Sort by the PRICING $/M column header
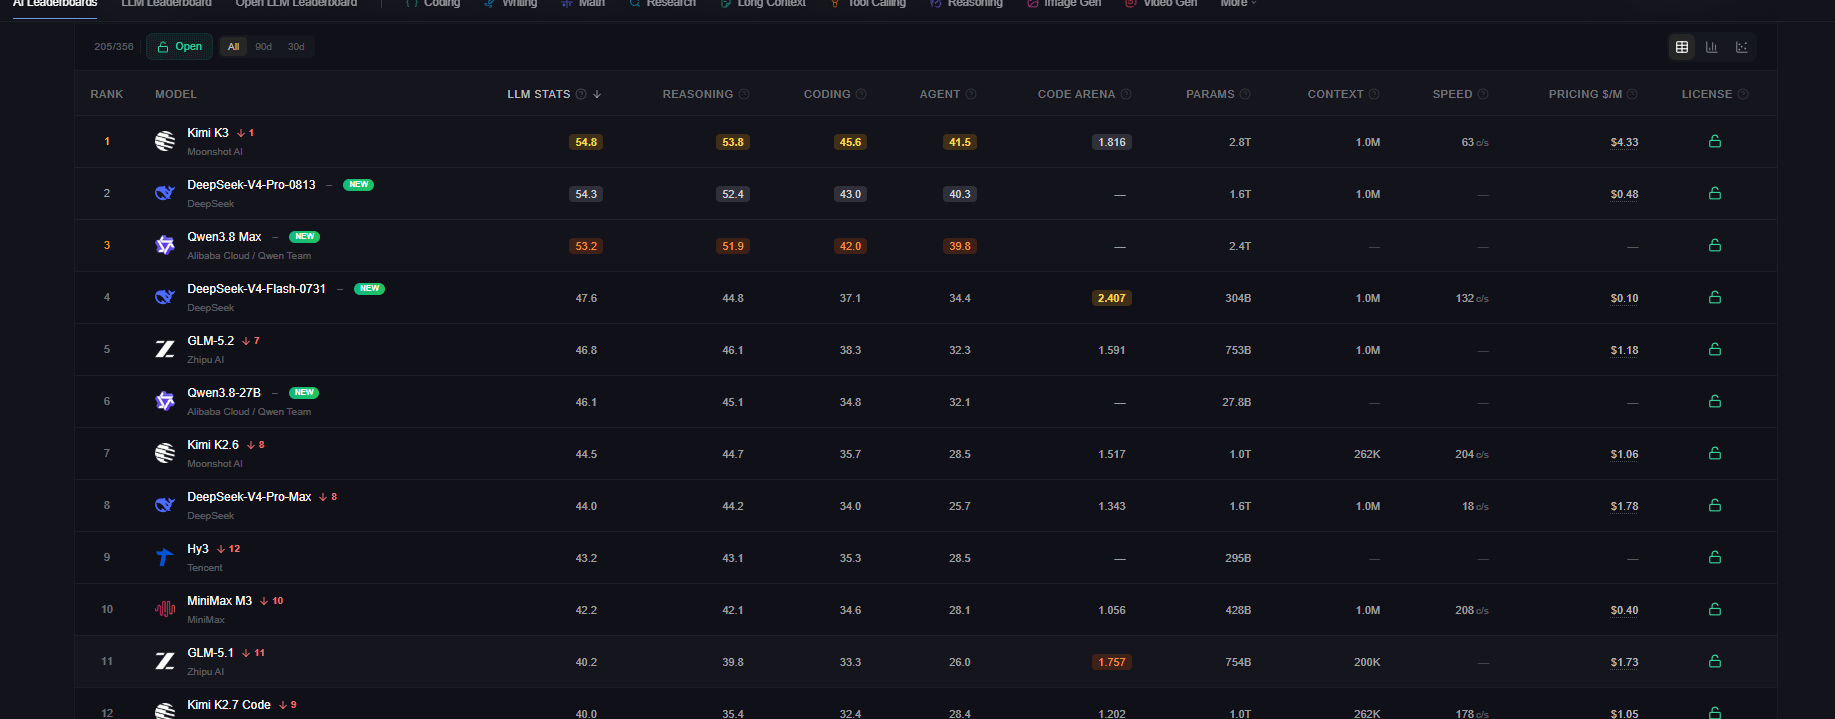Image resolution: width=1835 pixels, height=719 pixels. pos(1585,94)
